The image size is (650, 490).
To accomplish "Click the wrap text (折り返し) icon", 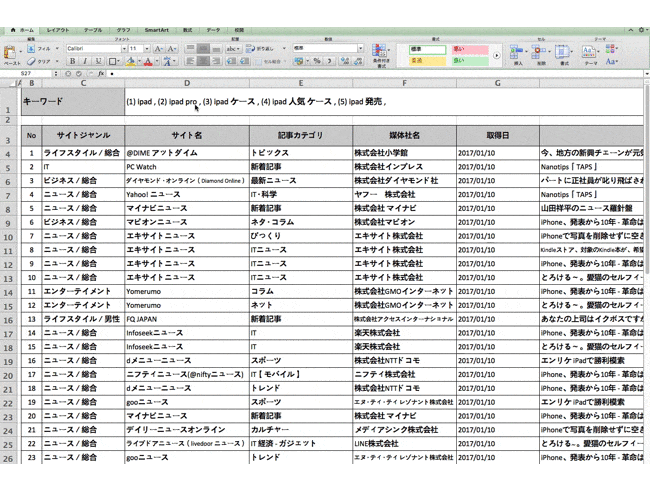I will [250, 49].
